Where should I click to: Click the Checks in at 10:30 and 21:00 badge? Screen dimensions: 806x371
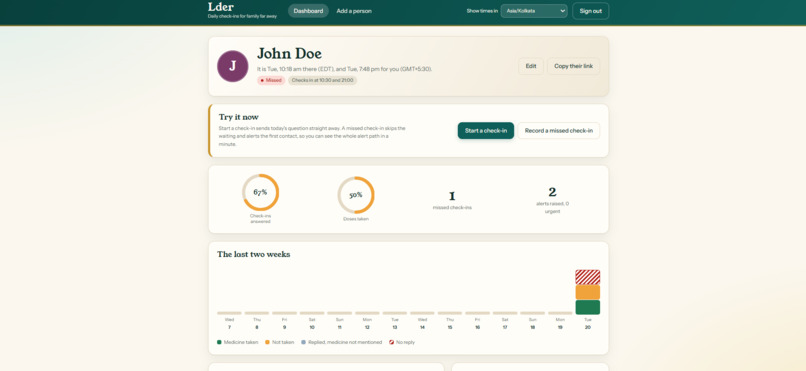pyautogui.click(x=322, y=80)
